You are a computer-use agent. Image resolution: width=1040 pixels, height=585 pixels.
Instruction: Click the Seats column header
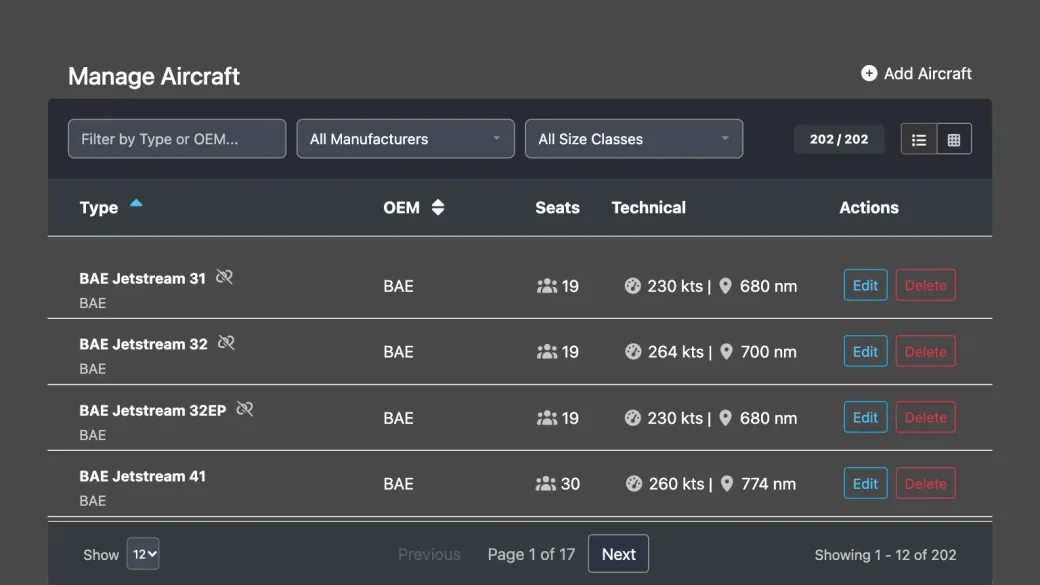pyautogui.click(x=557, y=208)
